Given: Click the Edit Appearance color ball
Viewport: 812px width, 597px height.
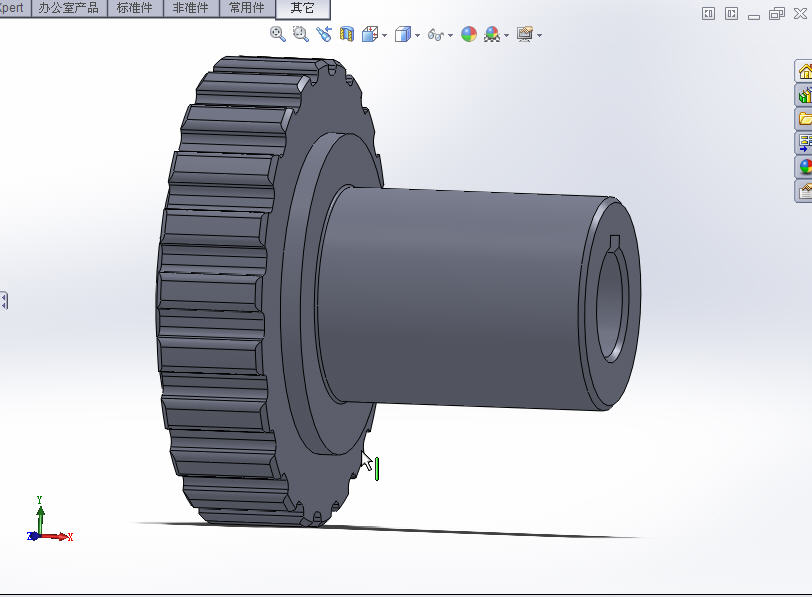Looking at the screenshot, I should click(x=469, y=34).
